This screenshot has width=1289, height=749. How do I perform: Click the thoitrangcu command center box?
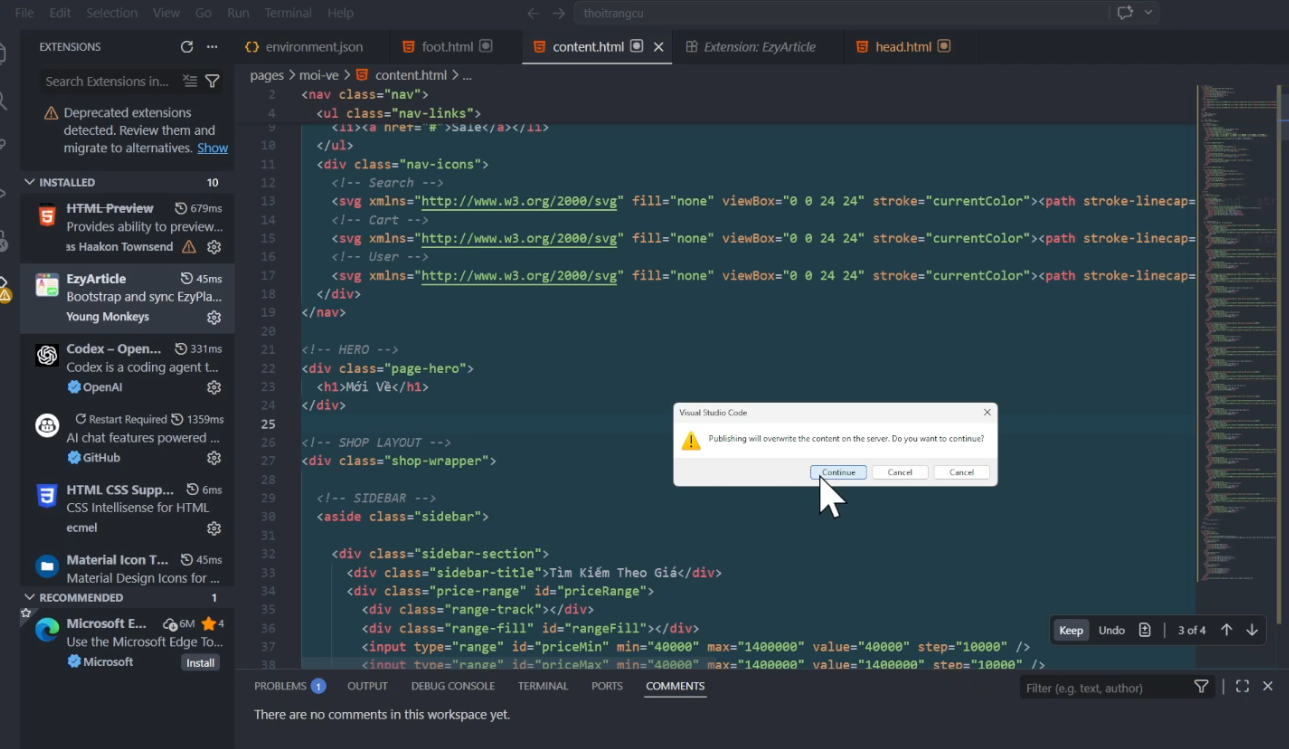point(842,13)
